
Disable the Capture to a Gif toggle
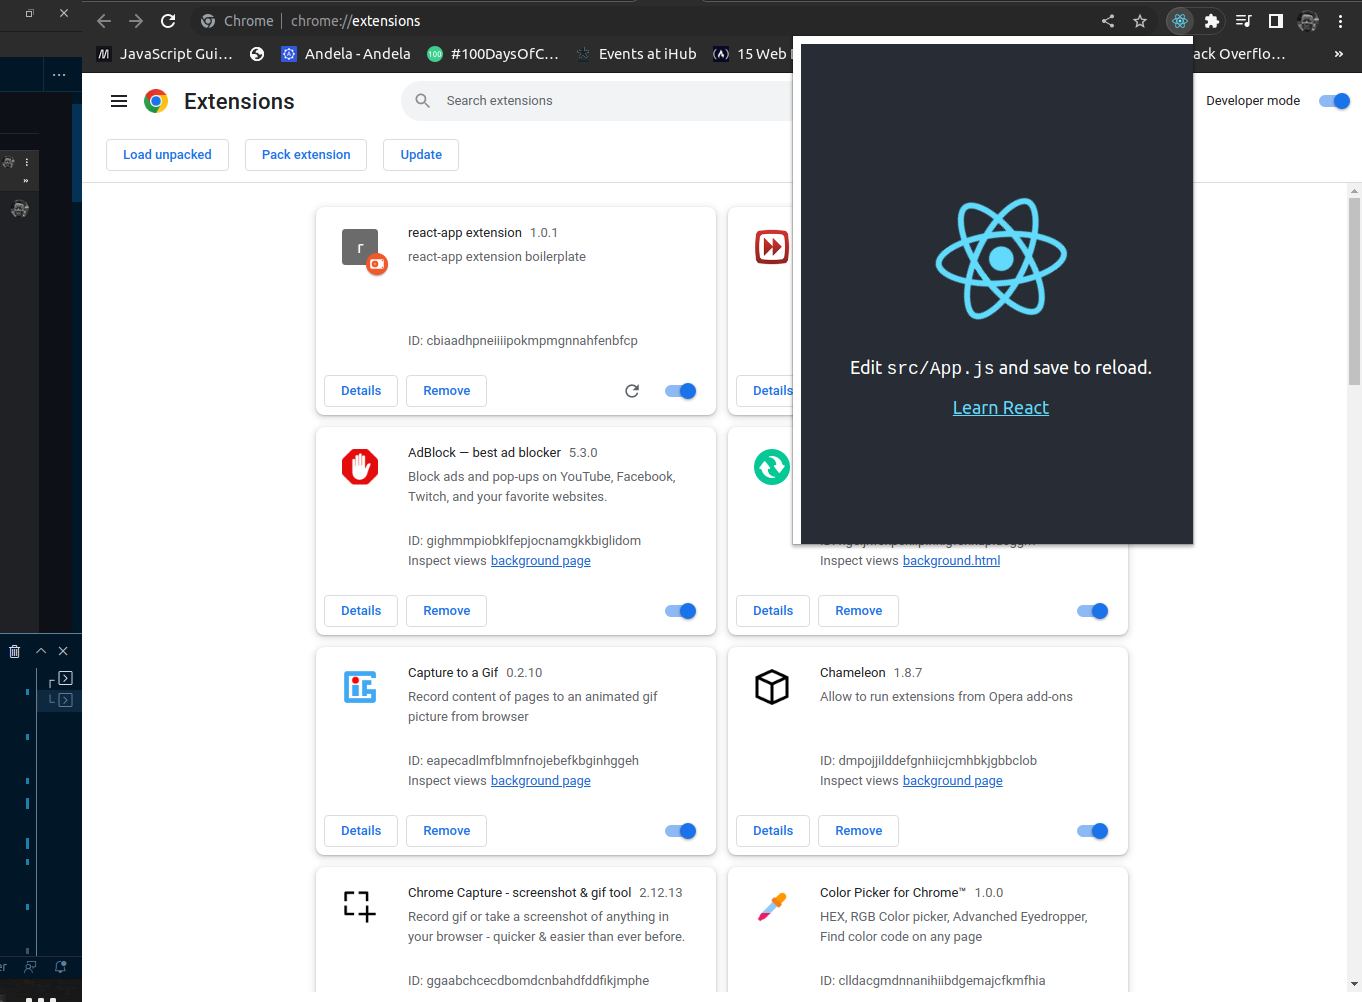coord(681,831)
